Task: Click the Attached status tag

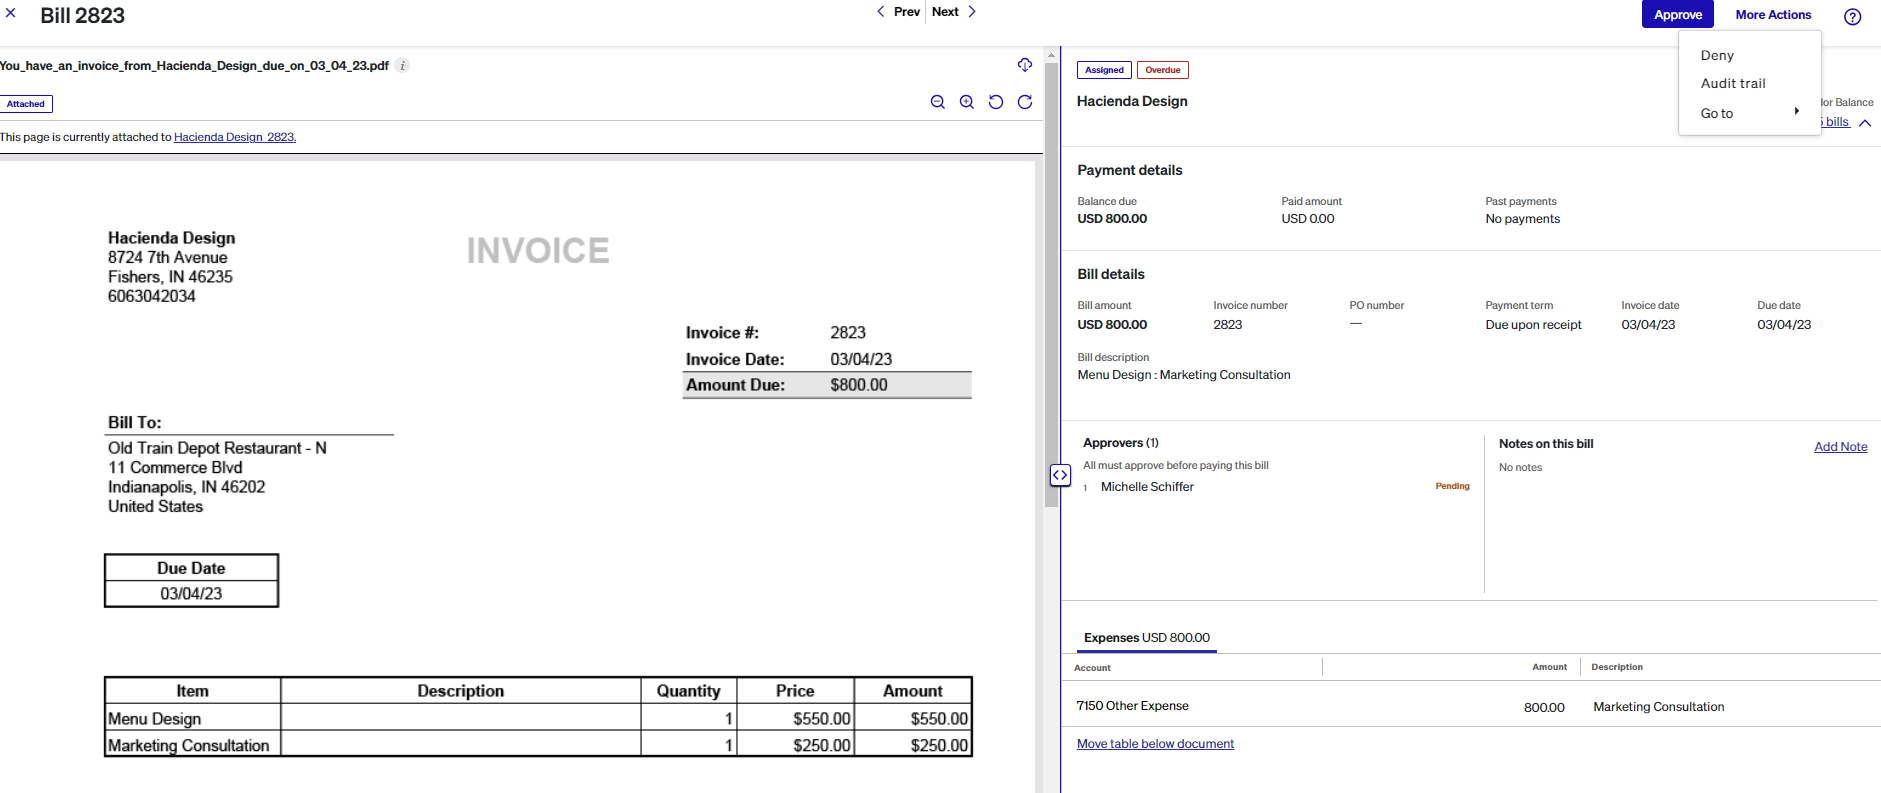Action: (26, 104)
